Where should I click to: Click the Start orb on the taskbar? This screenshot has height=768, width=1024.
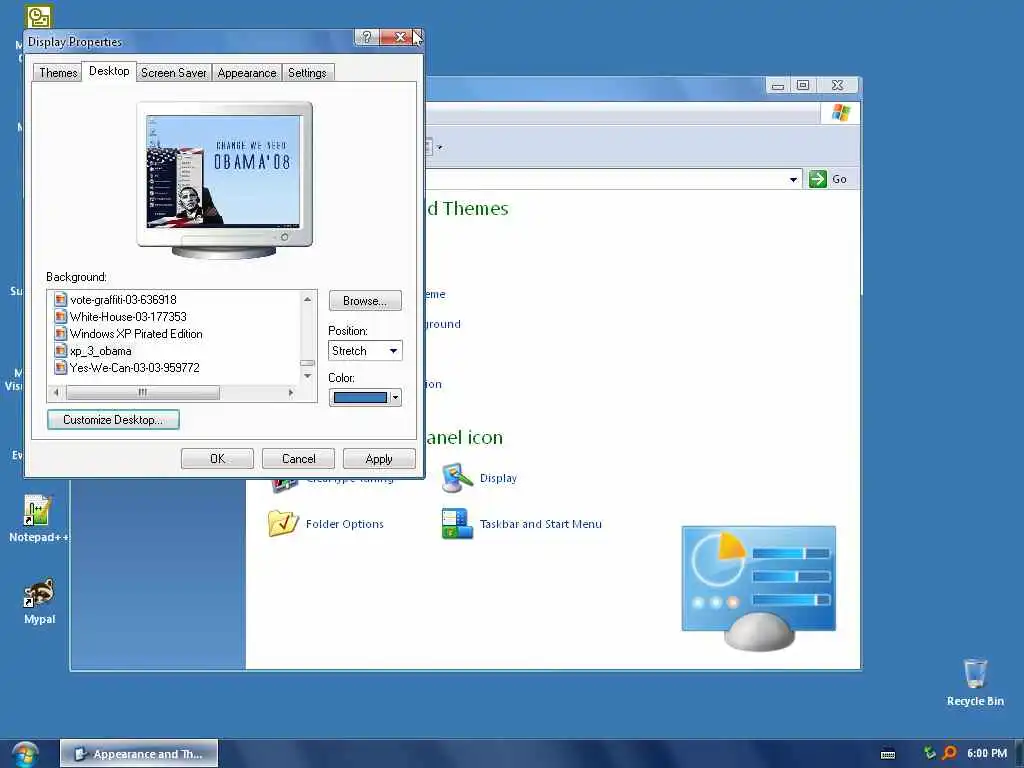(25, 754)
